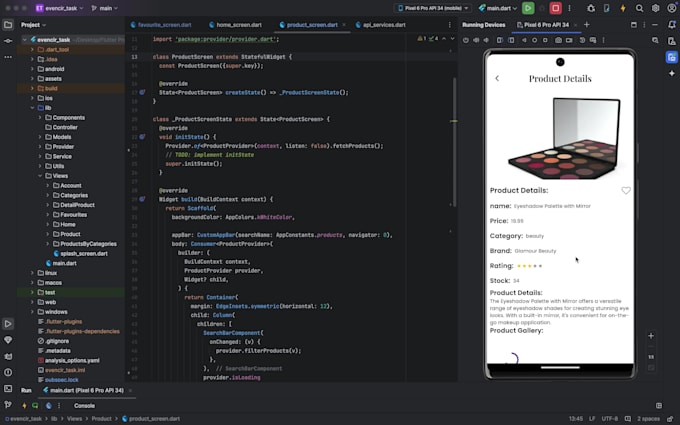680x425 pixels.
Task: Open IDE settings gear icon
Action: click(655, 8)
